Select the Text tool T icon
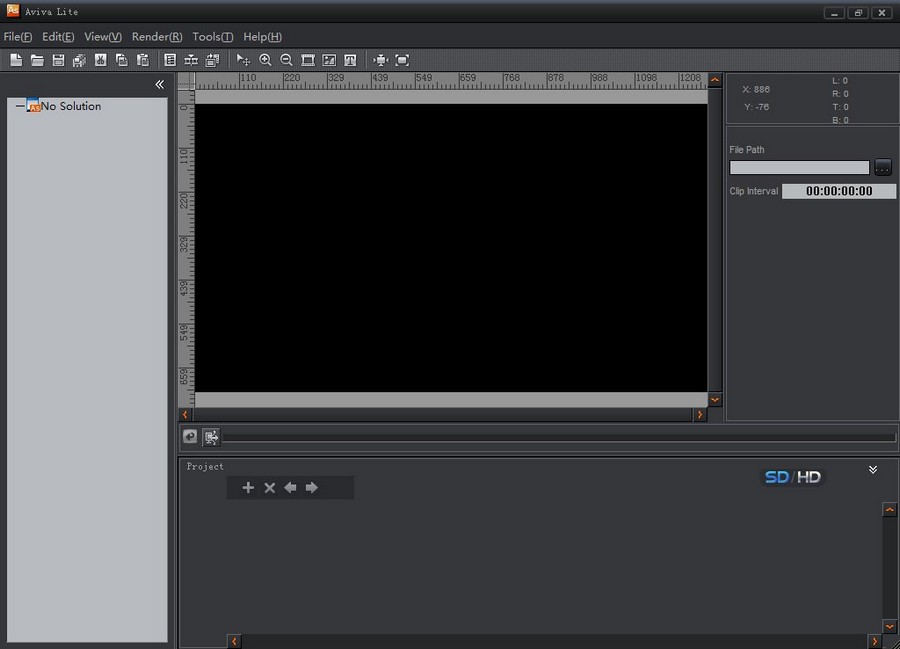 [x=350, y=60]
